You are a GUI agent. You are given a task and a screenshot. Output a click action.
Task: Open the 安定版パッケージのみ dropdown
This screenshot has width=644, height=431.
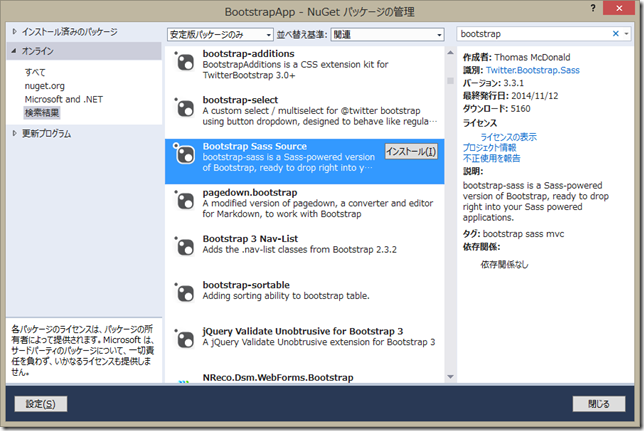pos(220,35)
